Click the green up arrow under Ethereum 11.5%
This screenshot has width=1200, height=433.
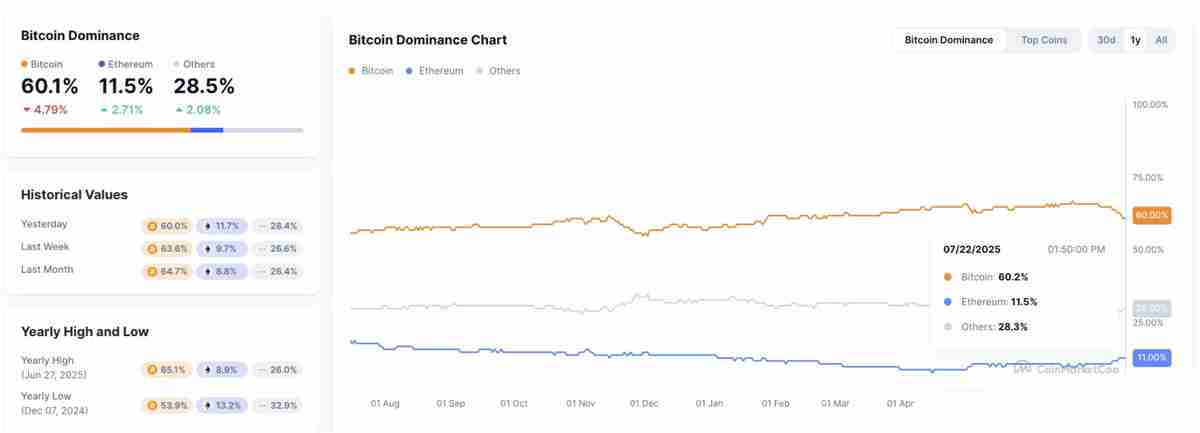[x=103, y=110]
